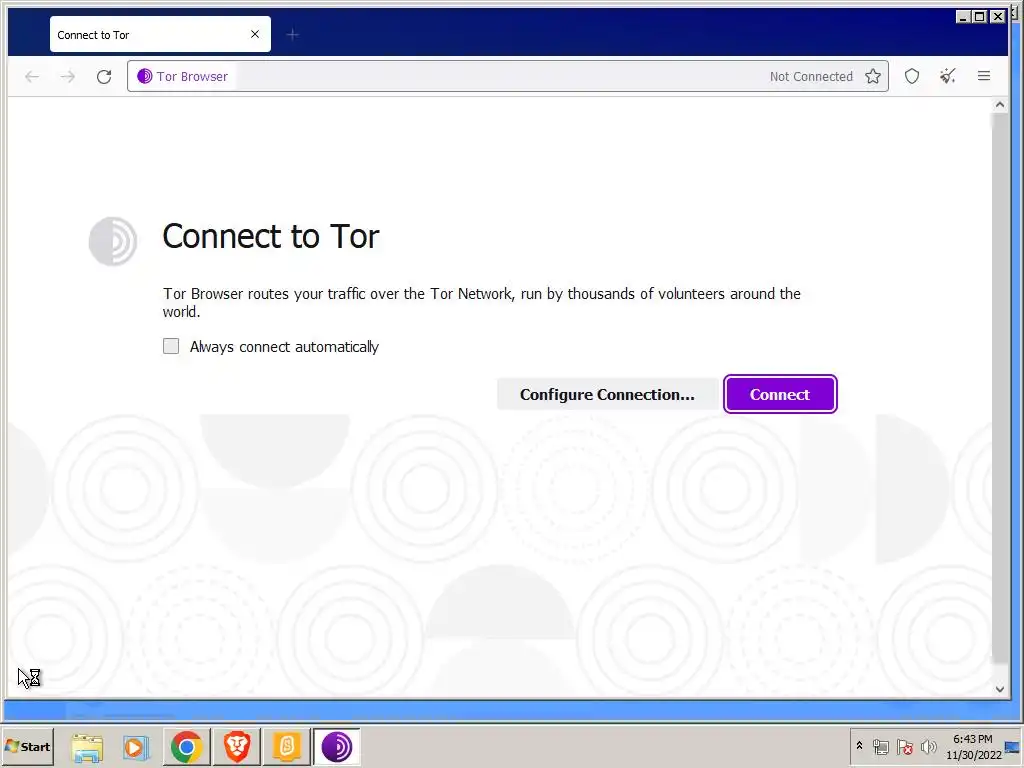This screenshot has width=1024, height=768.
Task: Click the gray Tor onion logo beside heading
Action: tap(113, 241)
